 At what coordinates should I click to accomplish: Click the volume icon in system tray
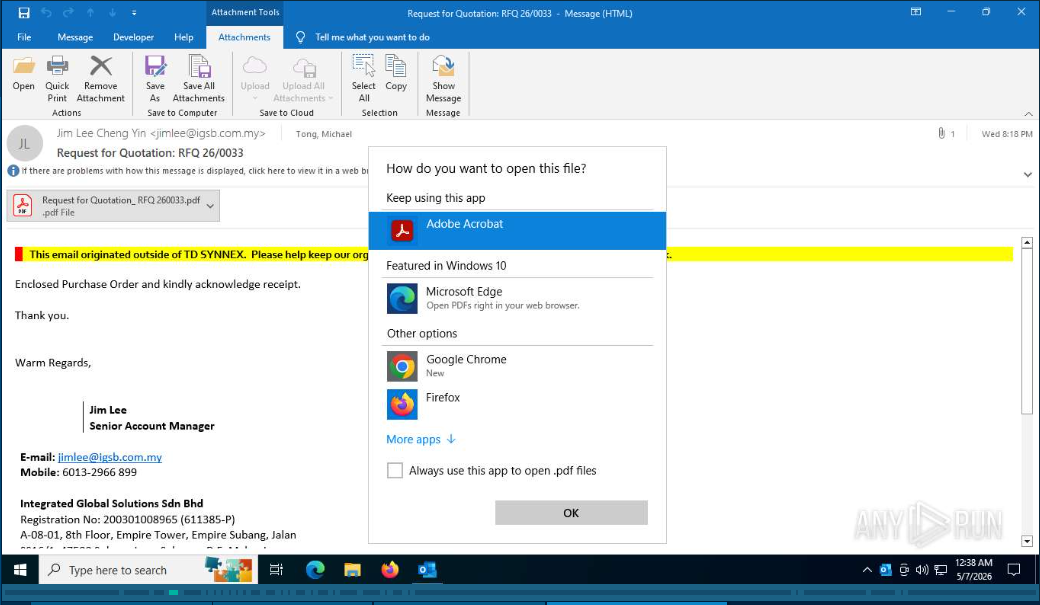tap(922, 570)
